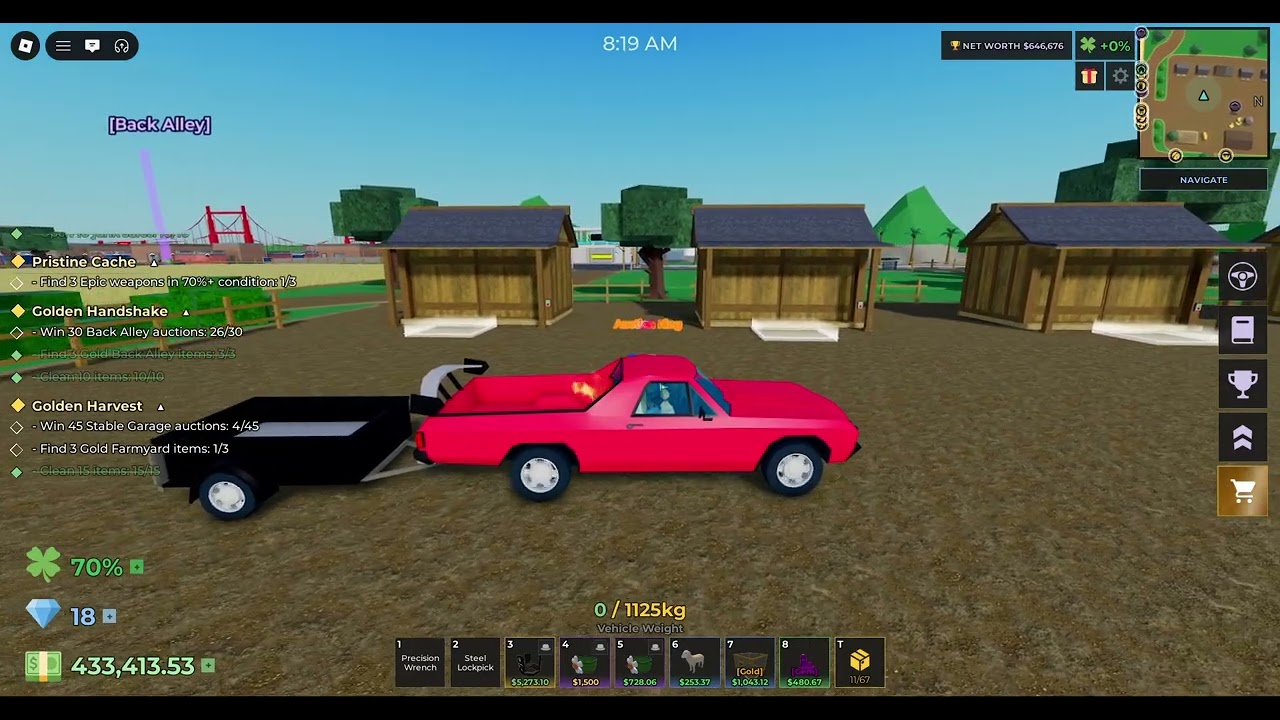Screen dimensions: 1280x720
Task: Open the chat bubble icon
Action: (x=92, y=46)
